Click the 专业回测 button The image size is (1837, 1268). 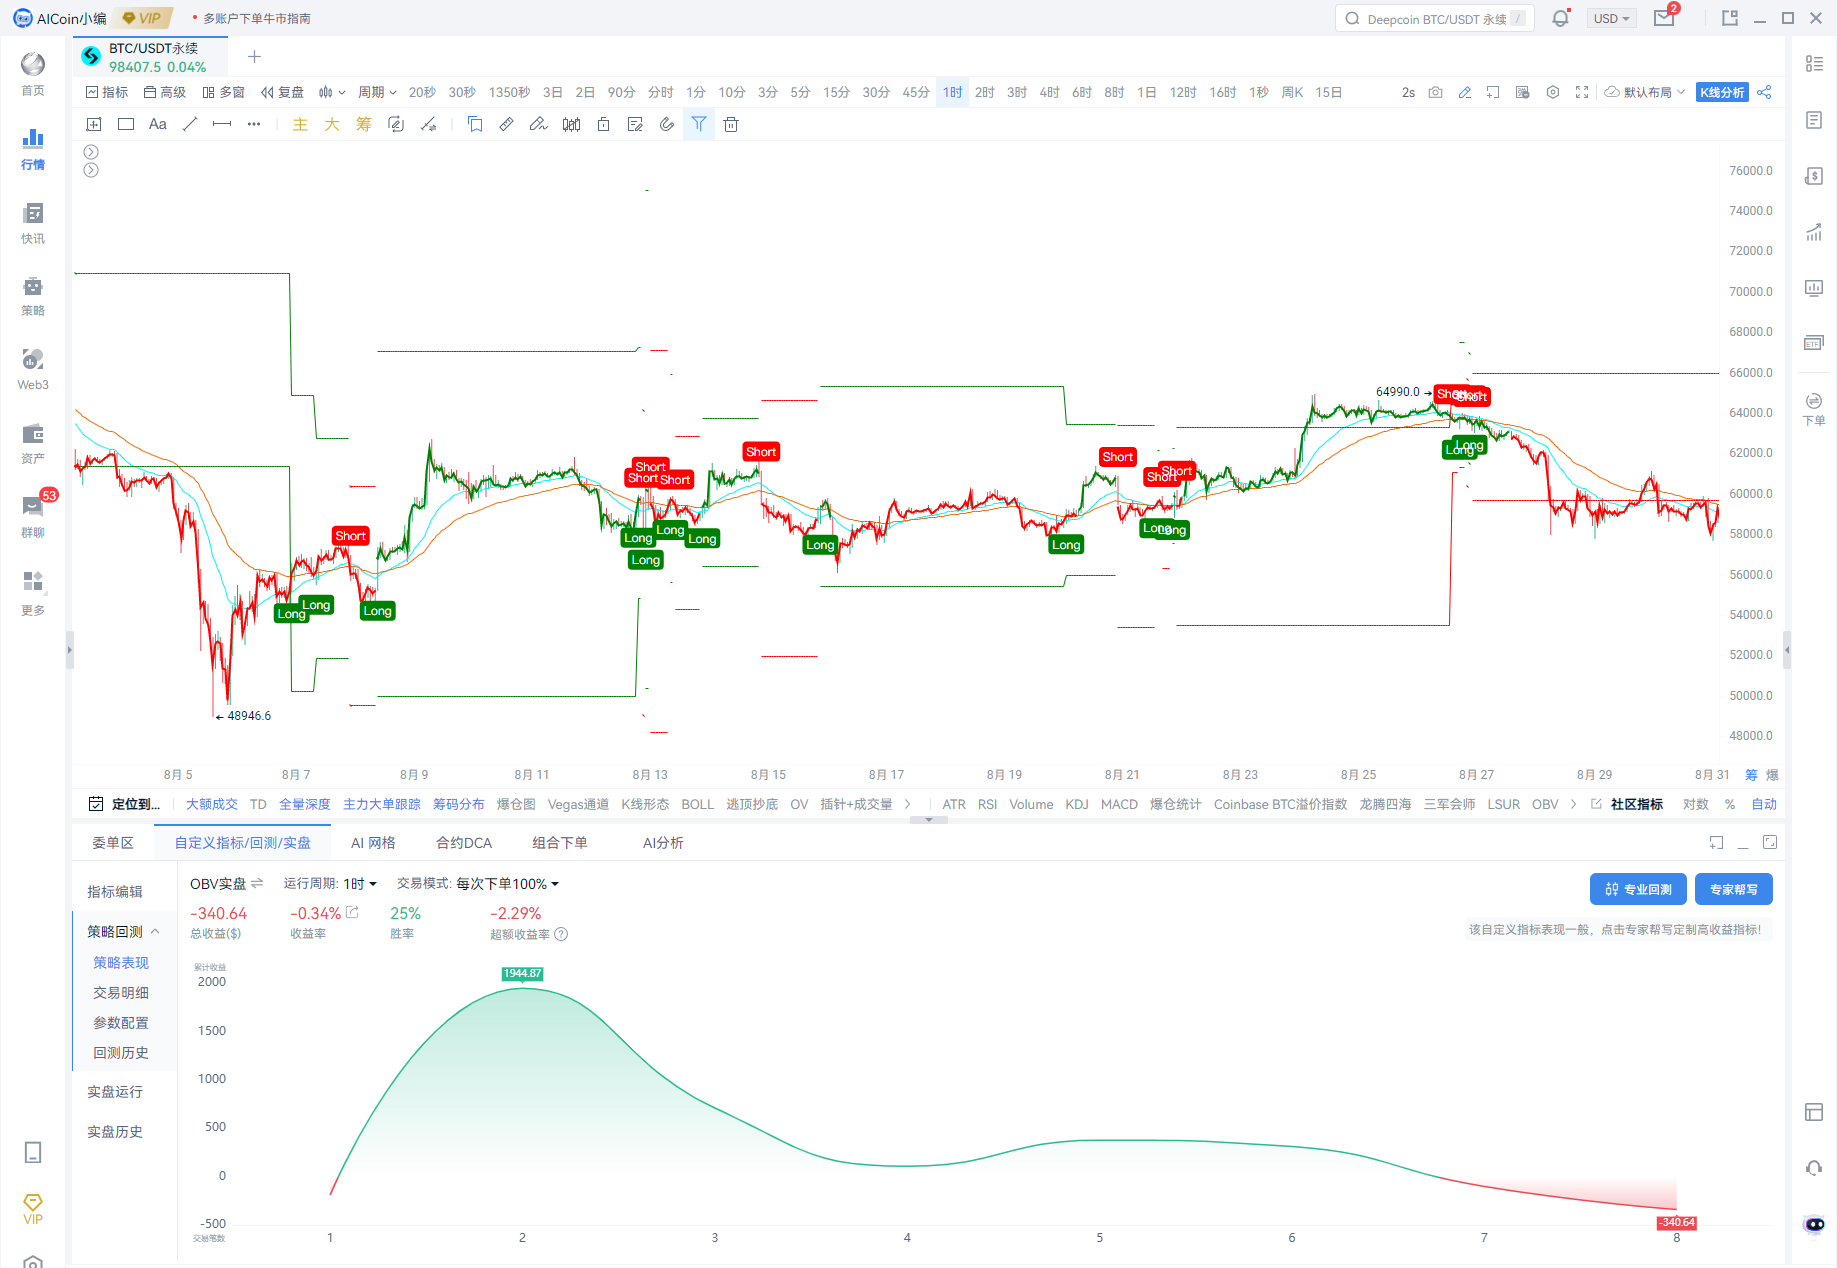(1638, 889)
